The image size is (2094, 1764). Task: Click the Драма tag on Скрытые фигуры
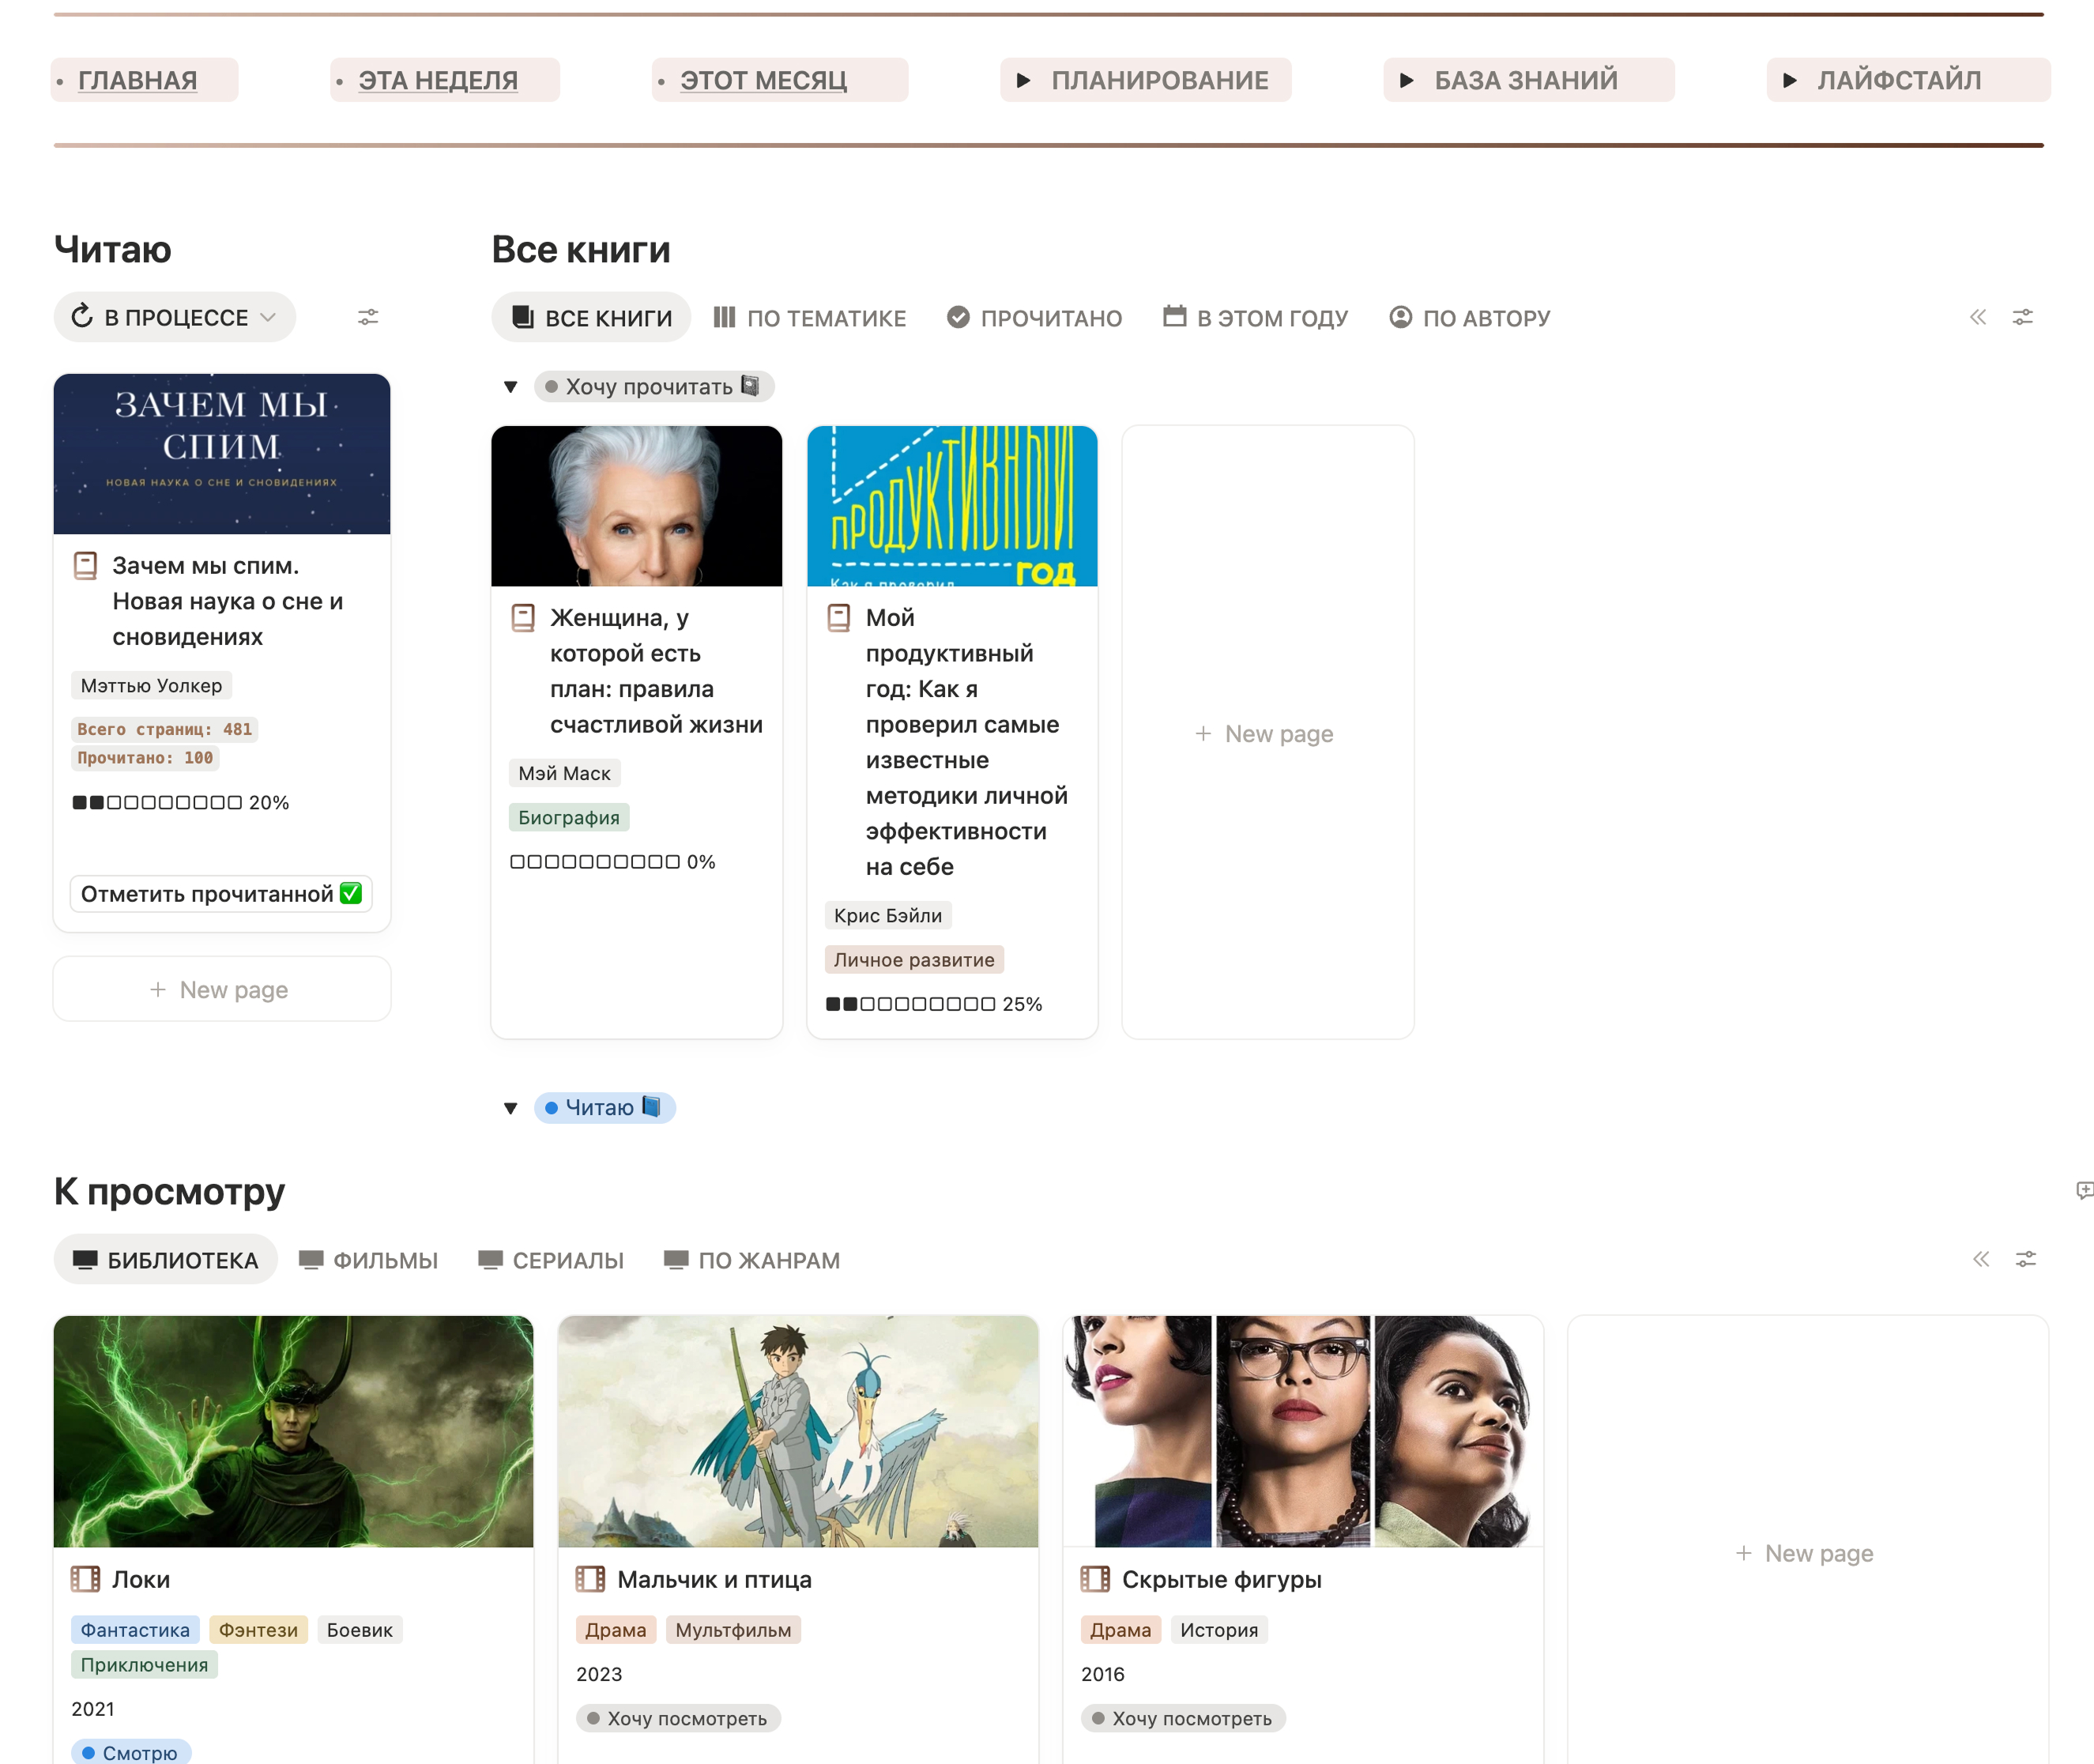1121,1629
